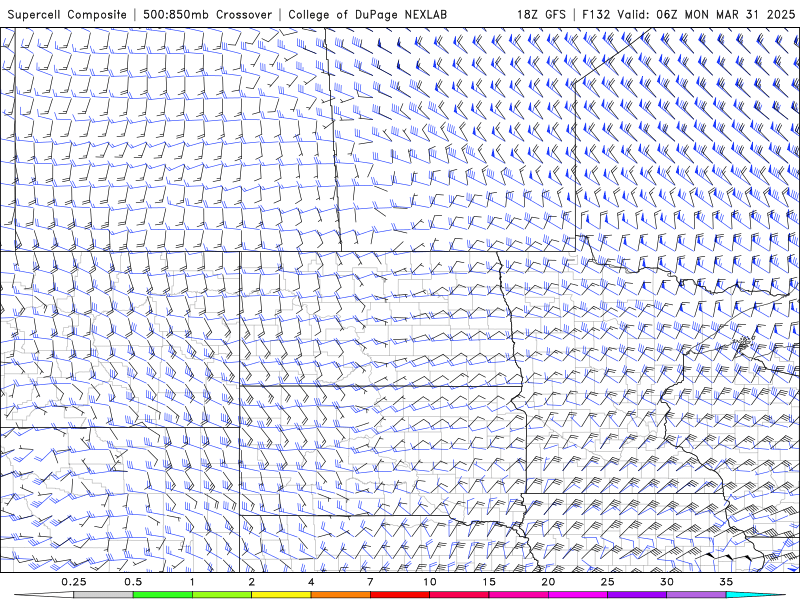Click the legend value 4

[x=311, y=582]
